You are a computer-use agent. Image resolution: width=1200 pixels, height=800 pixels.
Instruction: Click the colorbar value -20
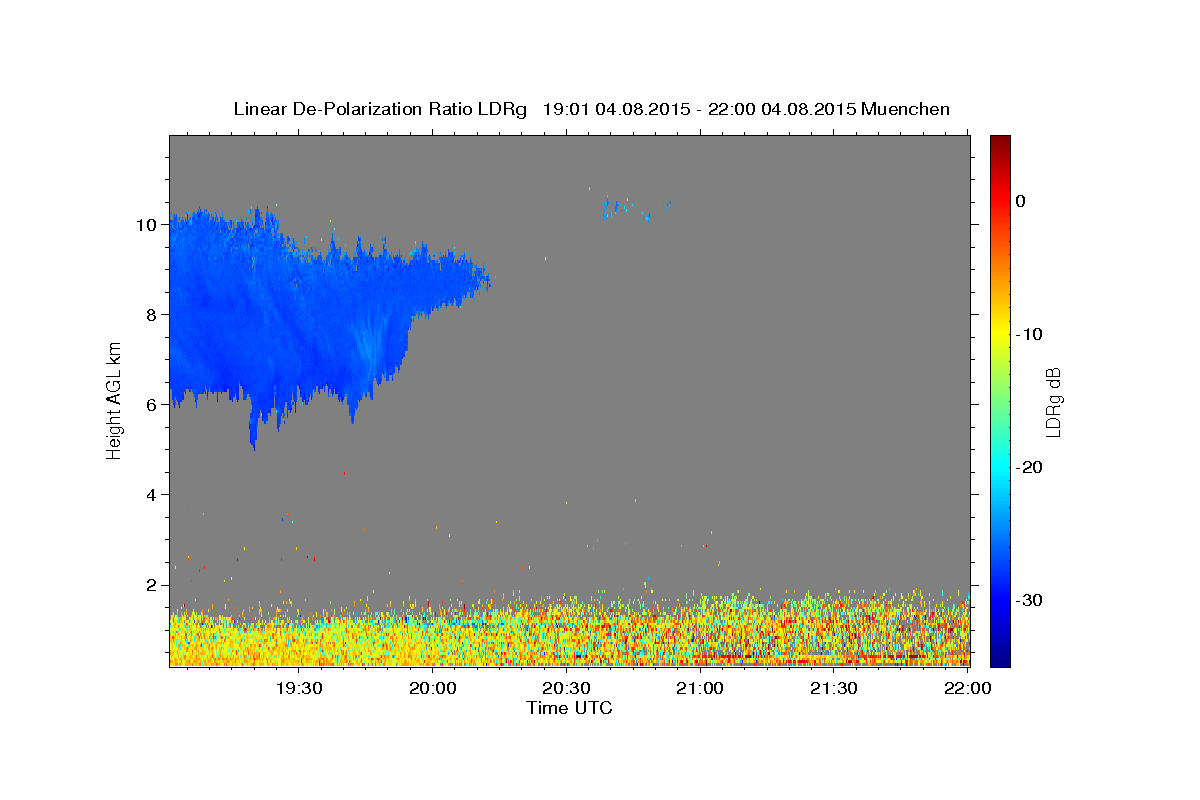(1030, 467)
